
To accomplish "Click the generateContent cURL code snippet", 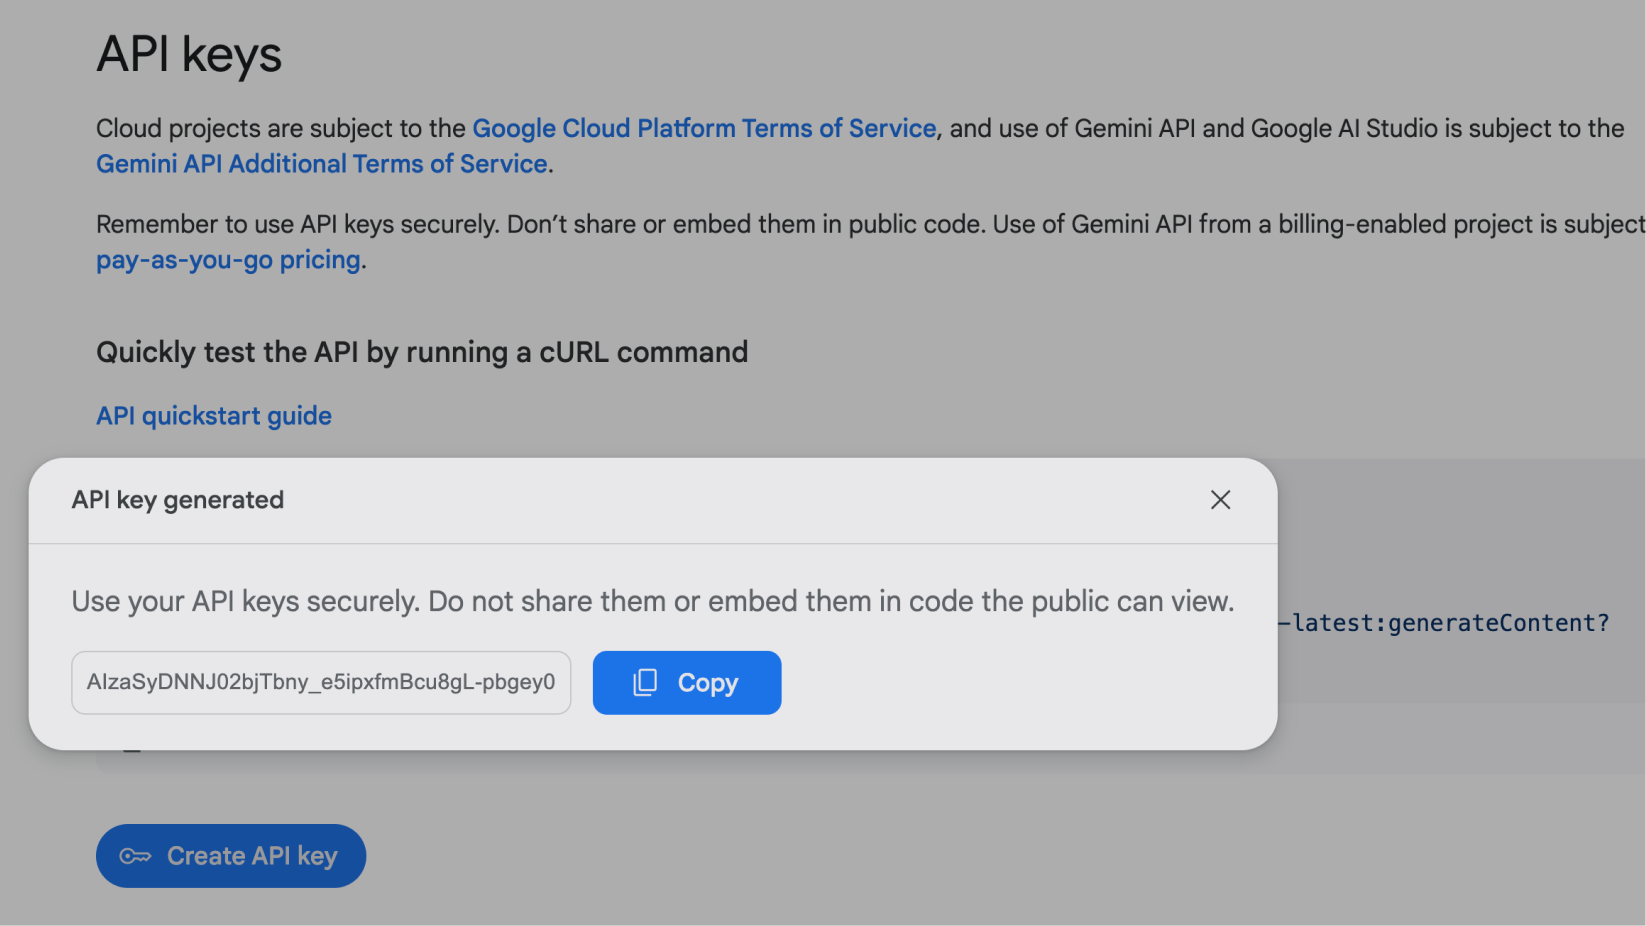I will point(1450,623).
